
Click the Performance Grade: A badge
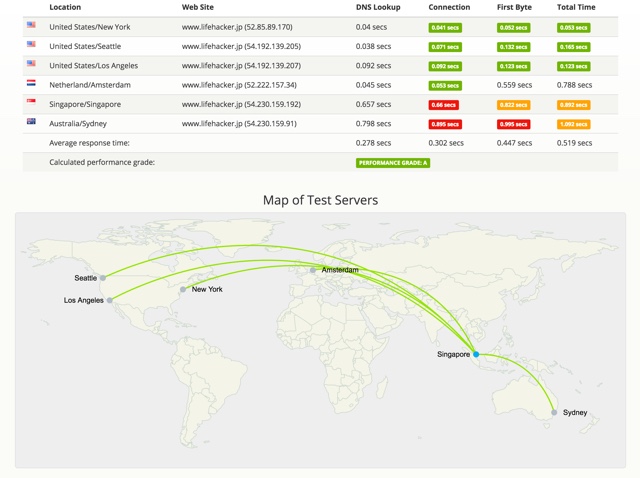coord(393,162)
